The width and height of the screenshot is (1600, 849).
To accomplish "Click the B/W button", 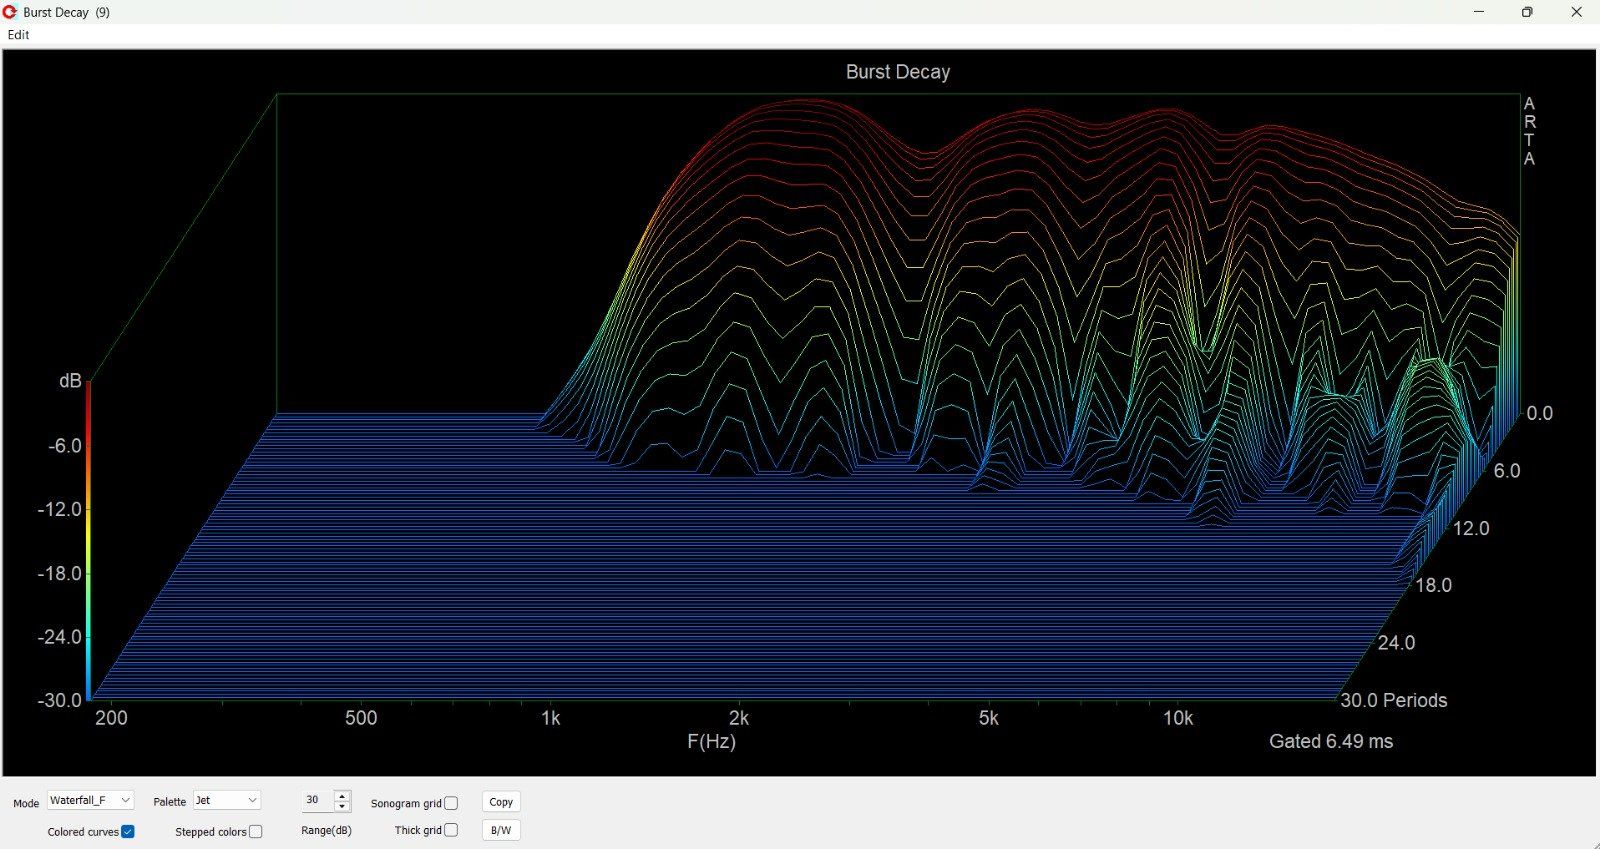I will 501,830.
